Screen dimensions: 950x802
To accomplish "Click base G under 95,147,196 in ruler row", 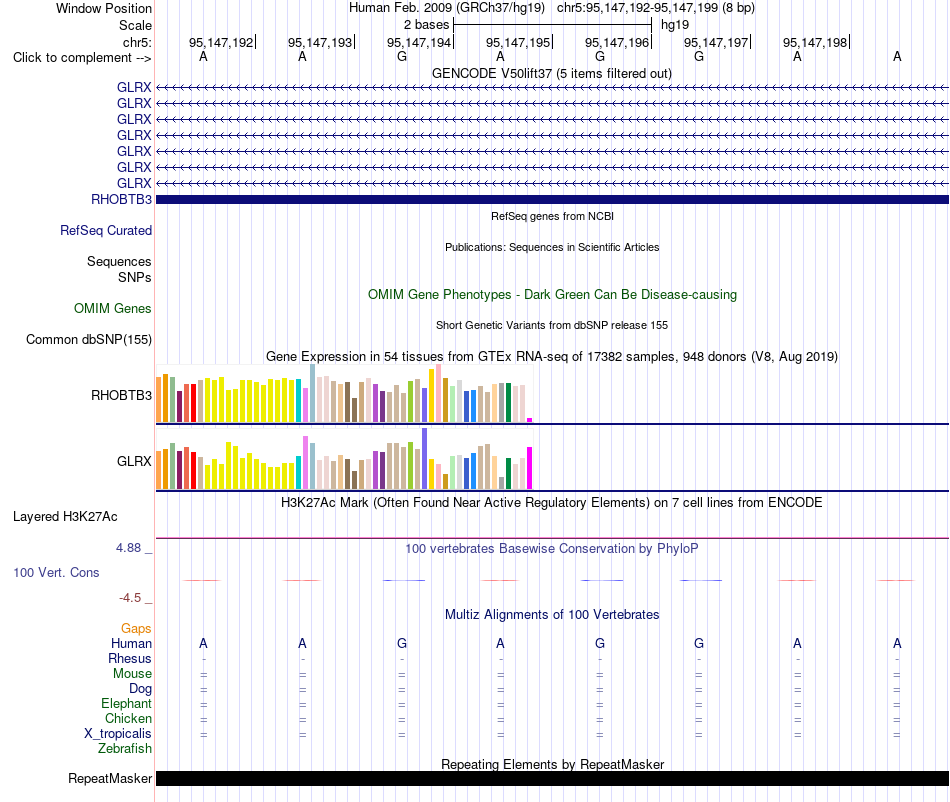I will coord(600,57).
